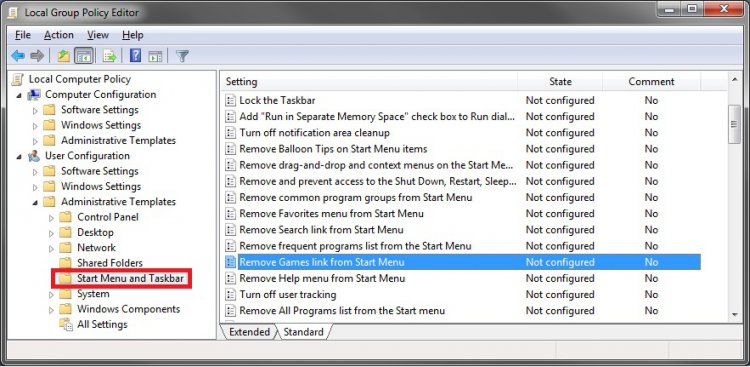
Task: Expand Administrative Templates under Computer Configuration
Action: pos(35,141)
